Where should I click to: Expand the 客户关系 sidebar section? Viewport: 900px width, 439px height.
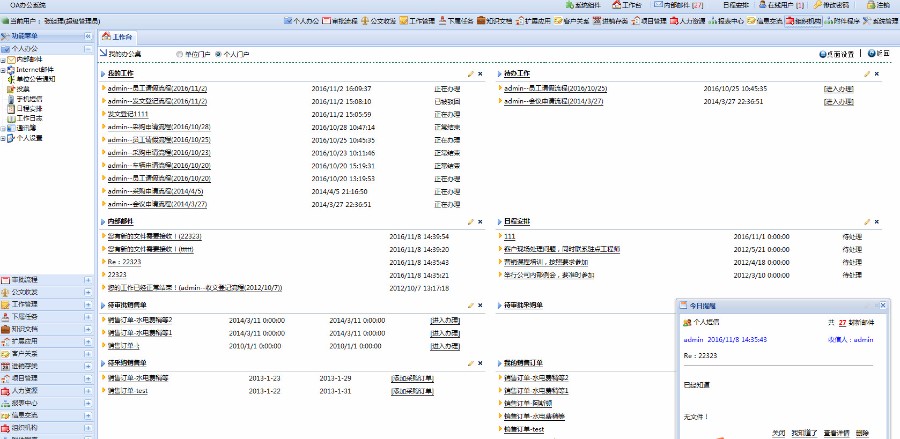point(88,354)
